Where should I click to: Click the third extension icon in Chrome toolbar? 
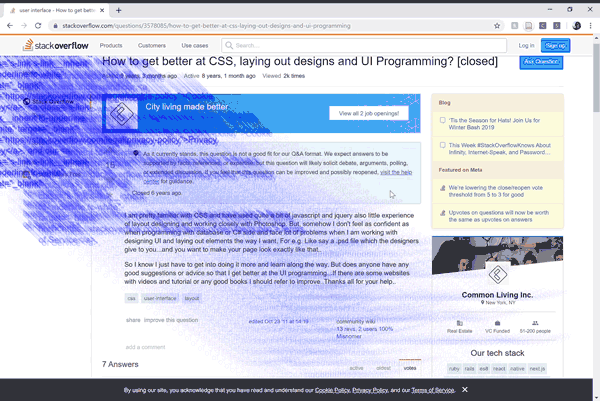pos(543,26)
